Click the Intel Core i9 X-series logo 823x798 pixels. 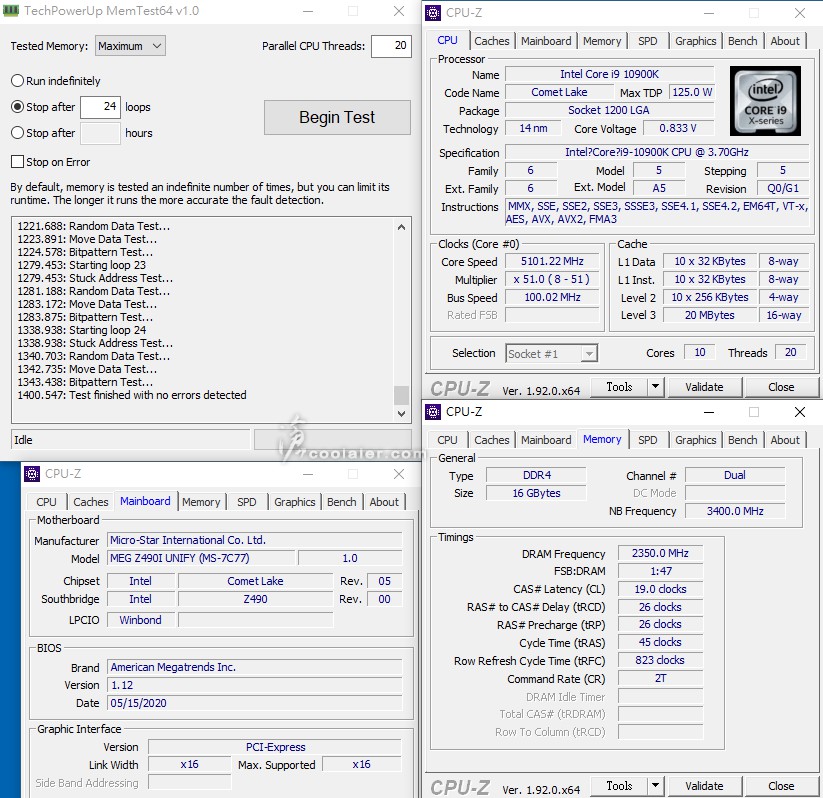(x=765, y=101)
